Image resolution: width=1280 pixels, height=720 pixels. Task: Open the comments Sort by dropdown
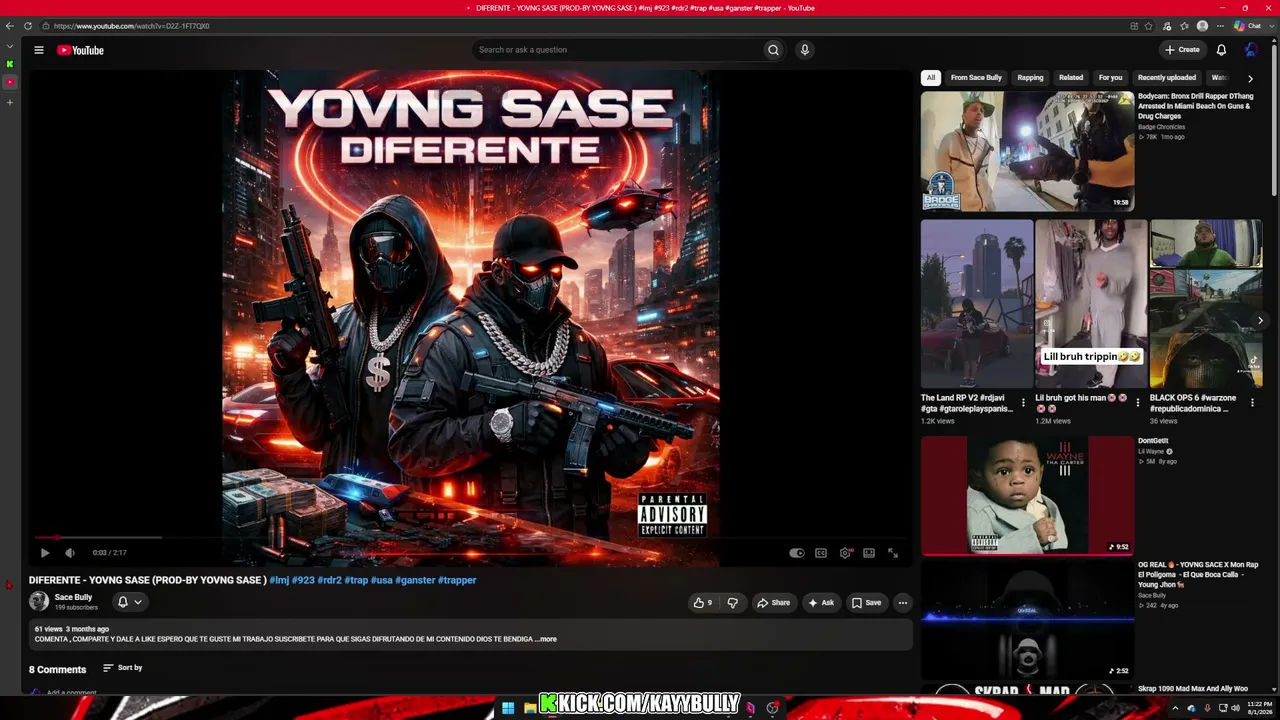123,668
